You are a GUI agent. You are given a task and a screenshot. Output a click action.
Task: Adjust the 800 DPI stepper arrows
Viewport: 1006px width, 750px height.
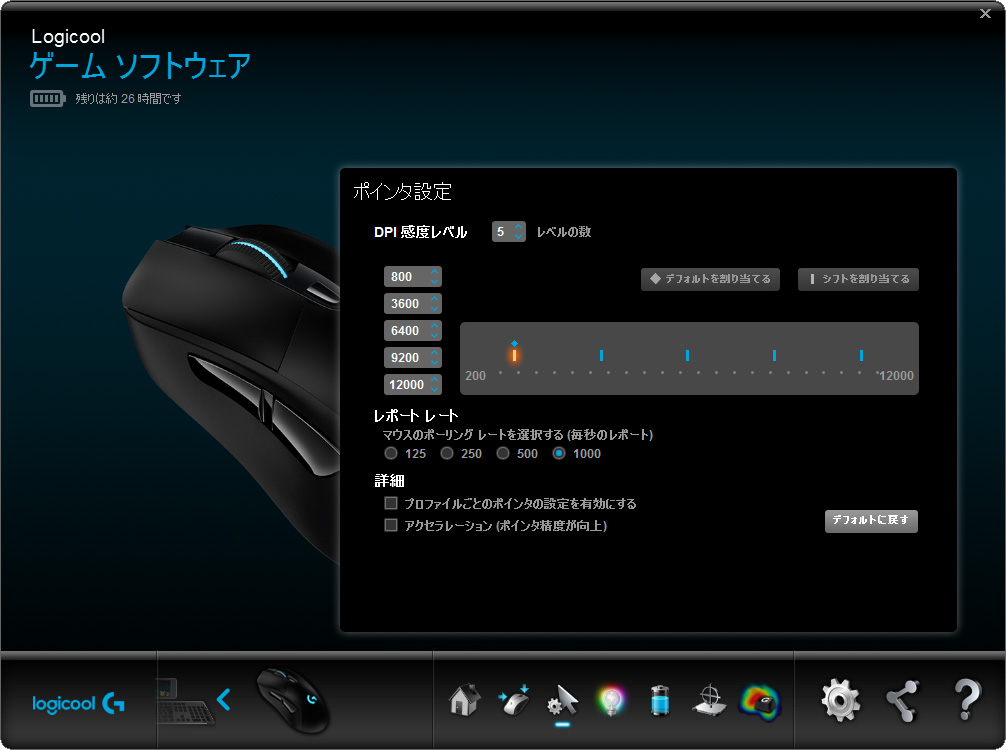click(x=434, y=277)
